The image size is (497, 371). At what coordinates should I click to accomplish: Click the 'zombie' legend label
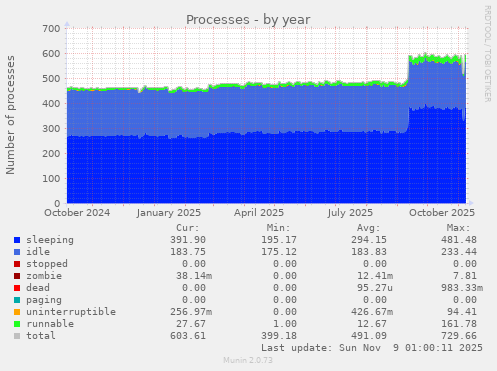pyautogui.click(x=44, y=276)
